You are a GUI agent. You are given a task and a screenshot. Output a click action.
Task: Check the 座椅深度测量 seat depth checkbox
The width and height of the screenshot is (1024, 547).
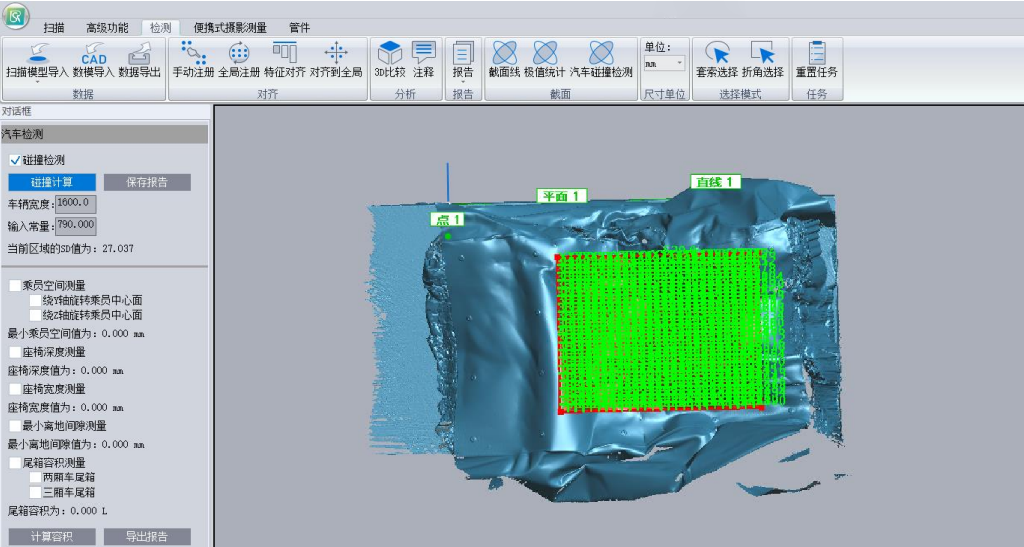coord(15,352)
